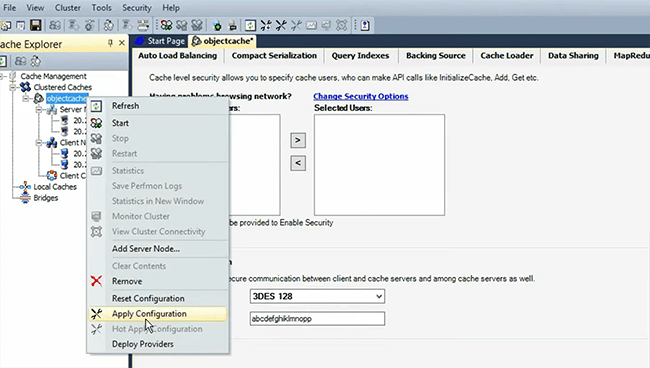Select the objectcache* document tab
This screenshot has height=368, width=650.
(x=222, y=41)
